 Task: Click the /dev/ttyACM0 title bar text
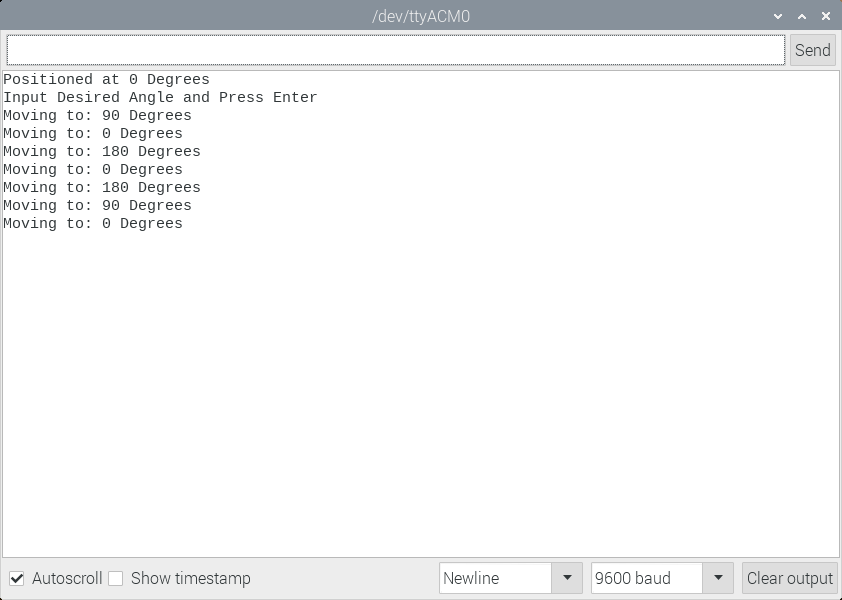421,17
